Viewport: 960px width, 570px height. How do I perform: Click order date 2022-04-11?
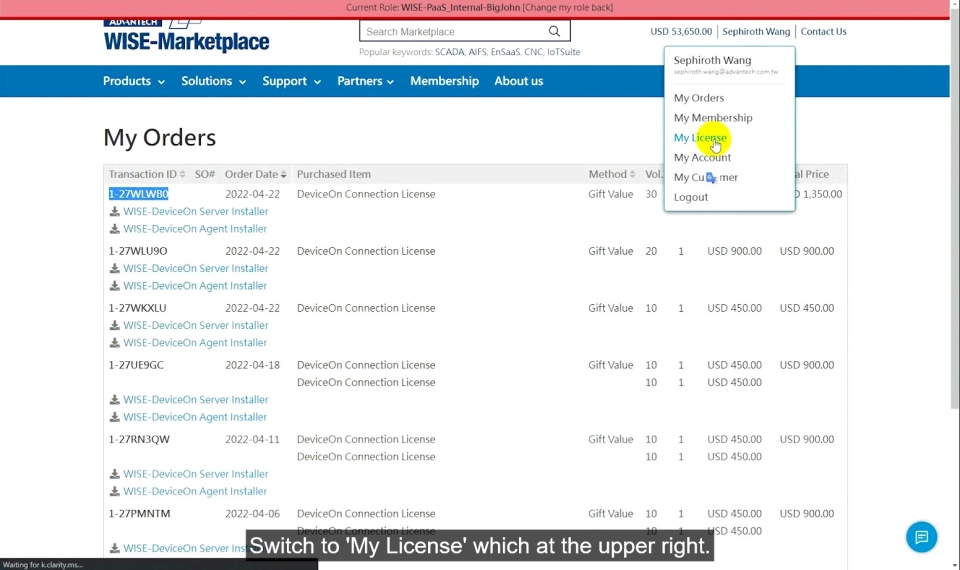[252, 439]
